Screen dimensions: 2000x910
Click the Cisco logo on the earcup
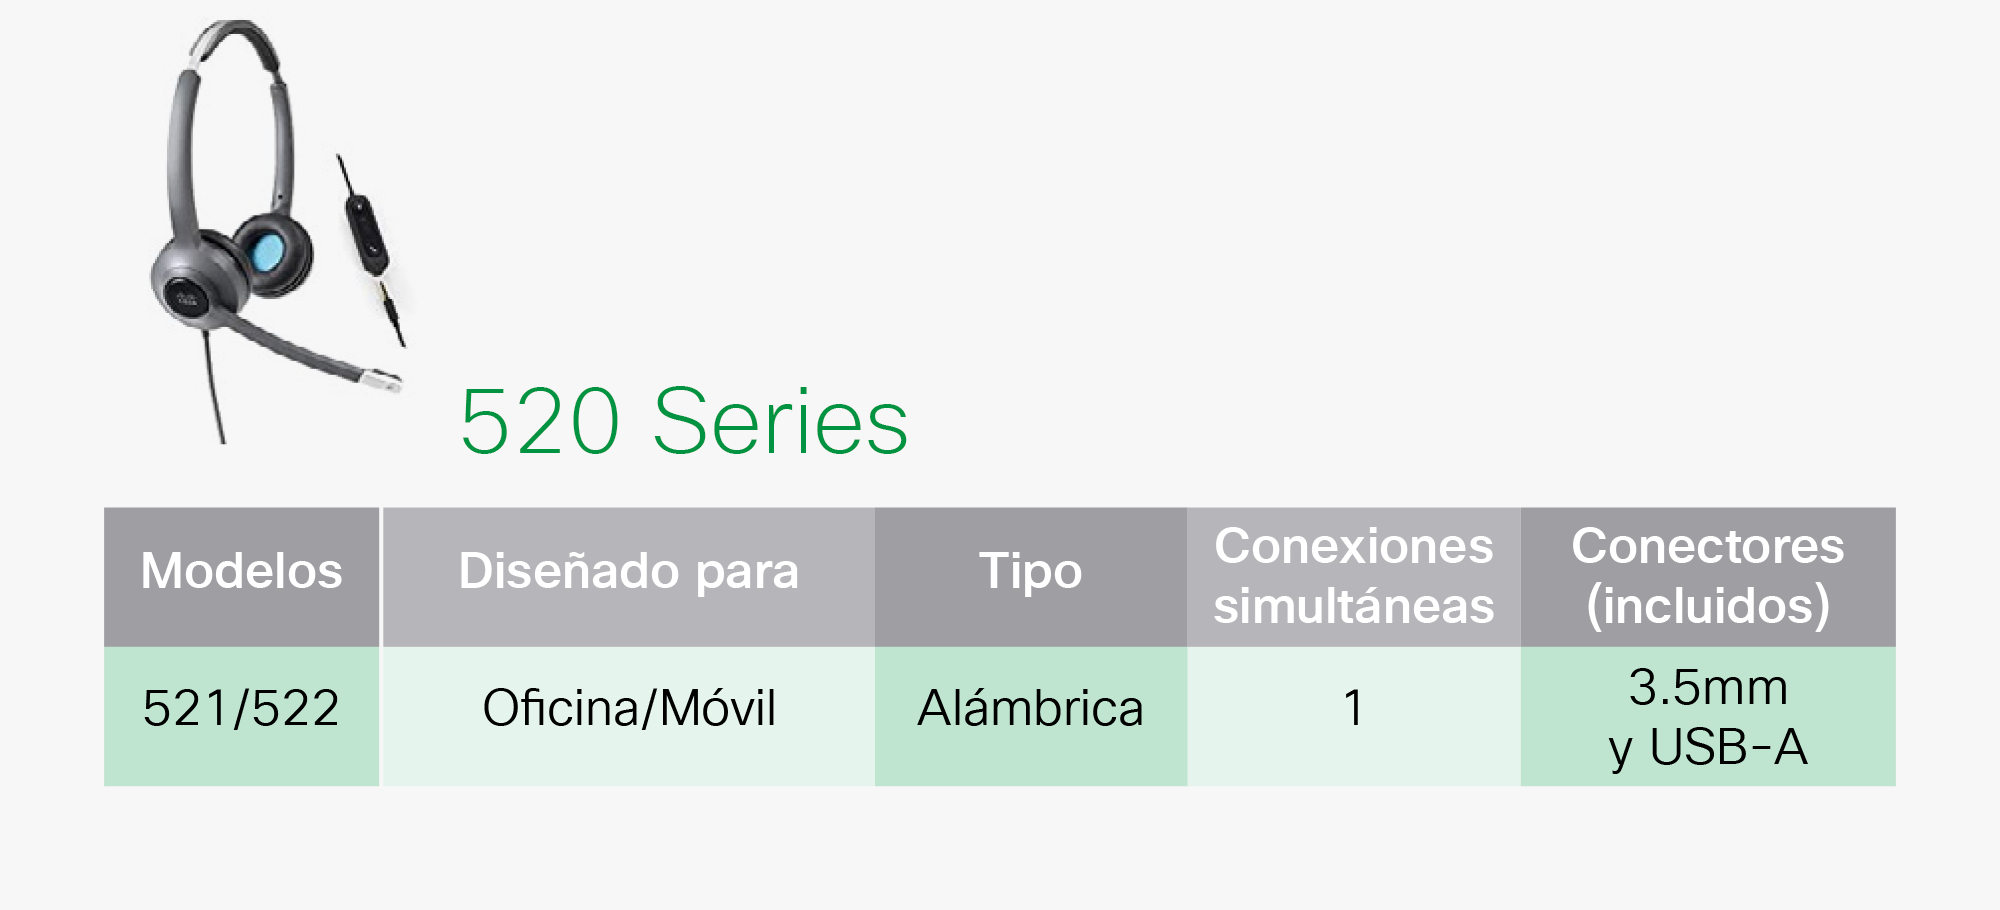pyautogui.click(x=187, y=298)
